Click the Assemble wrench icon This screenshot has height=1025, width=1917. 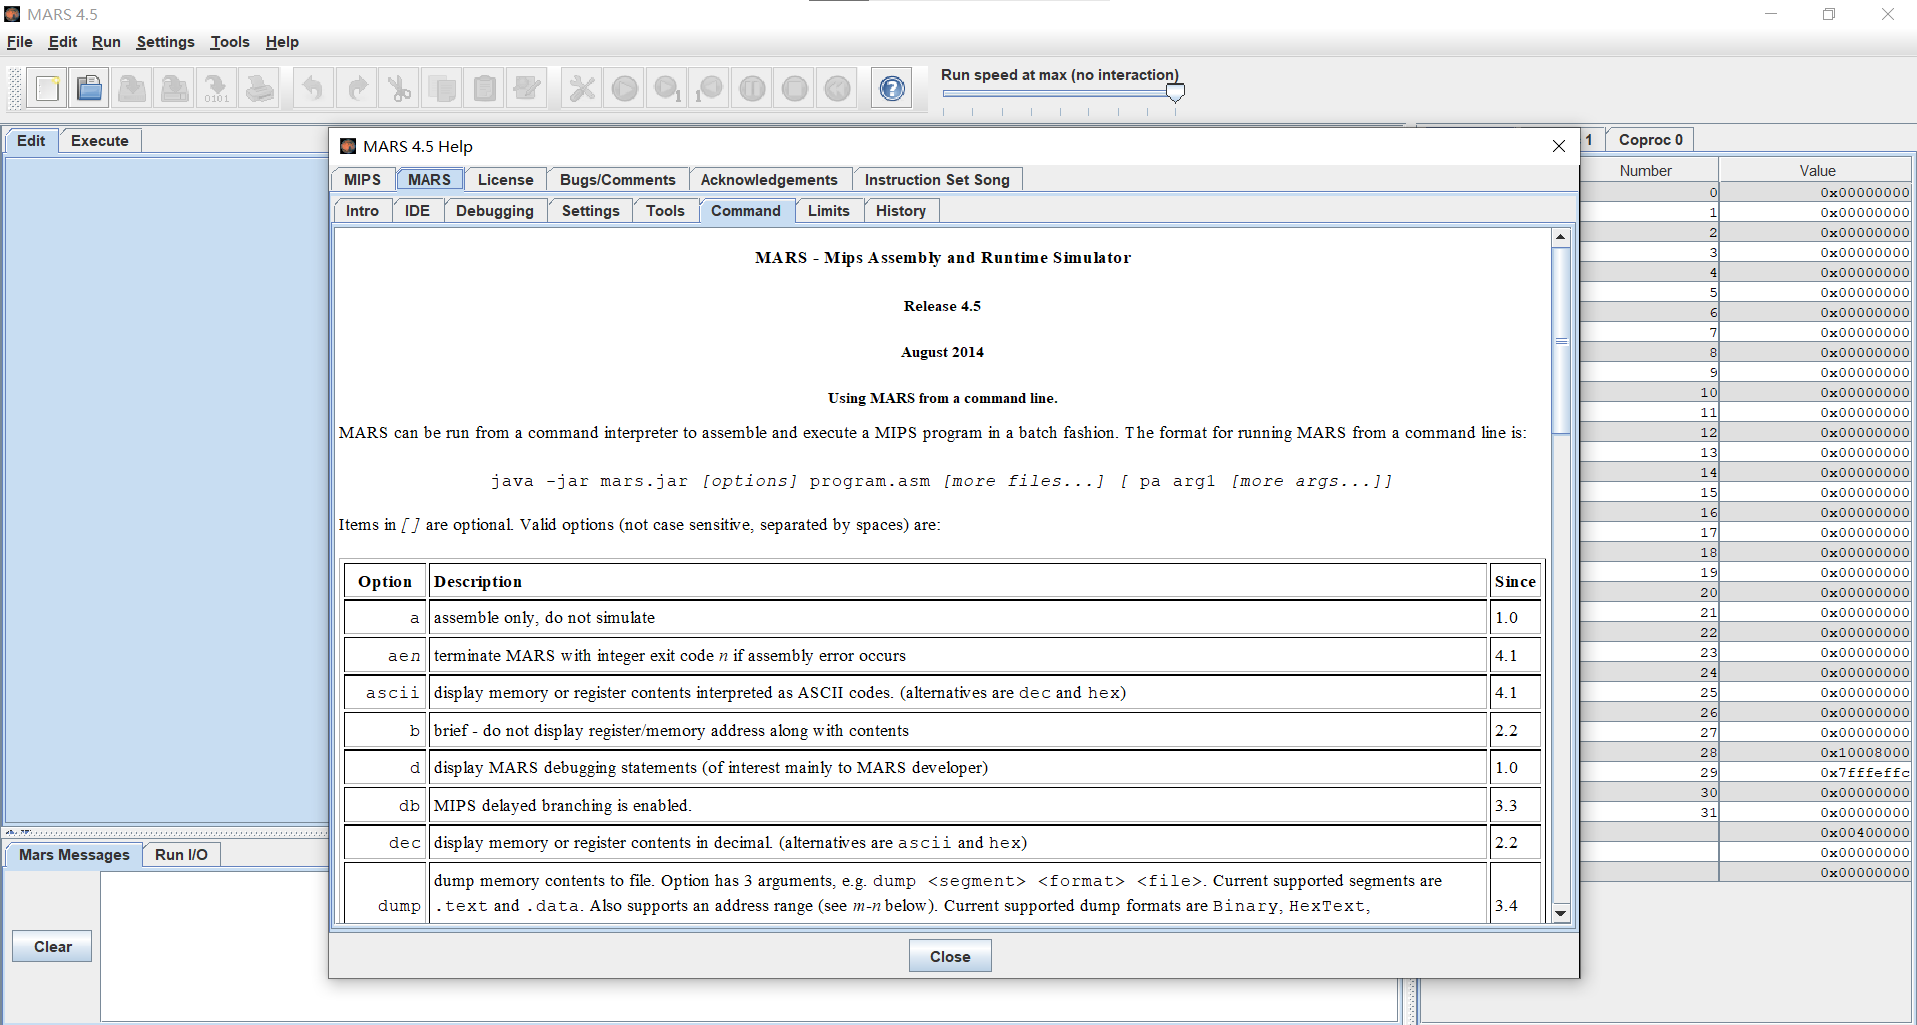pos(582,89)
